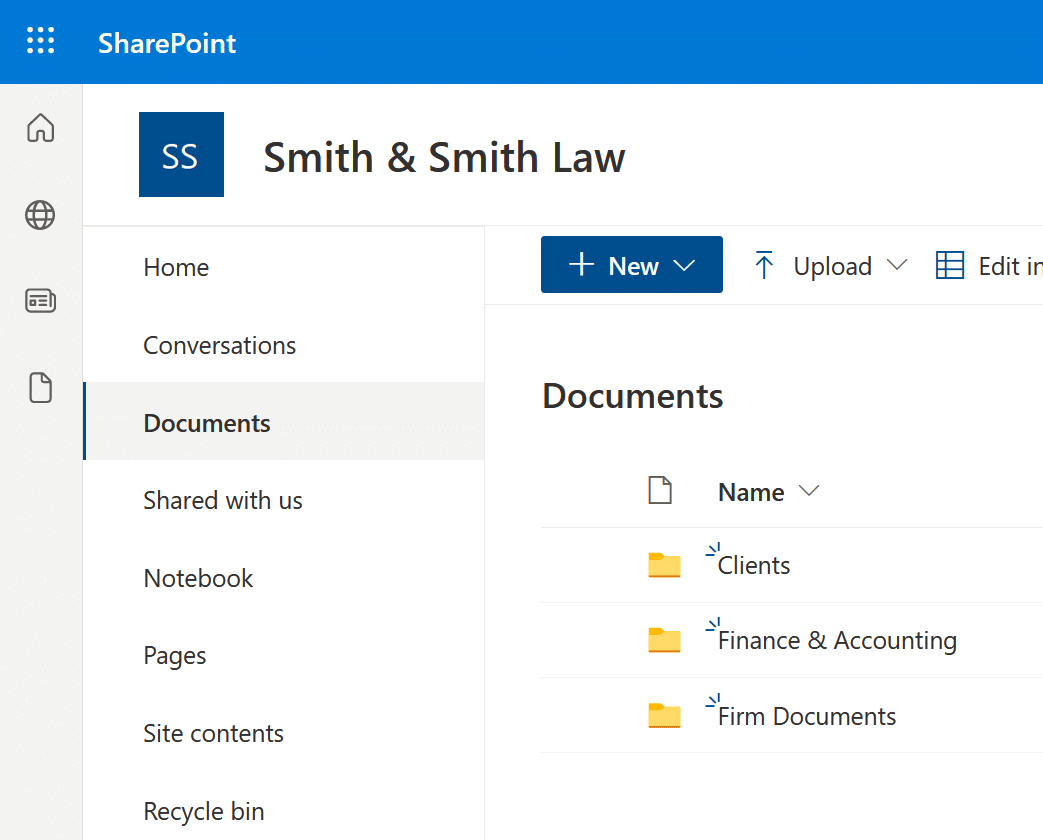The width and height of the screenshot is (1043, 840).
Task: Open Finance & Accounting folder name
Action: click(837, 640)
